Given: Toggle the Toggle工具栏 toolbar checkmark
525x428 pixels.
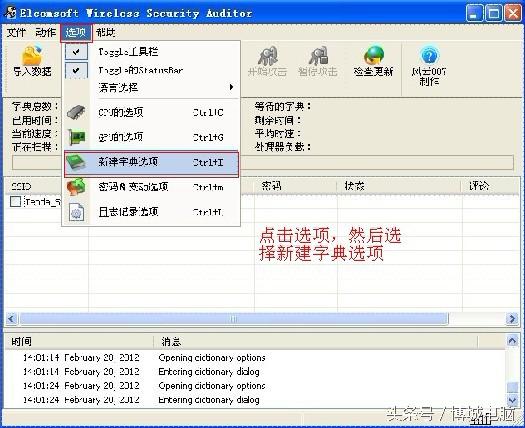Looking at the screenshot, I should point(76,52).
